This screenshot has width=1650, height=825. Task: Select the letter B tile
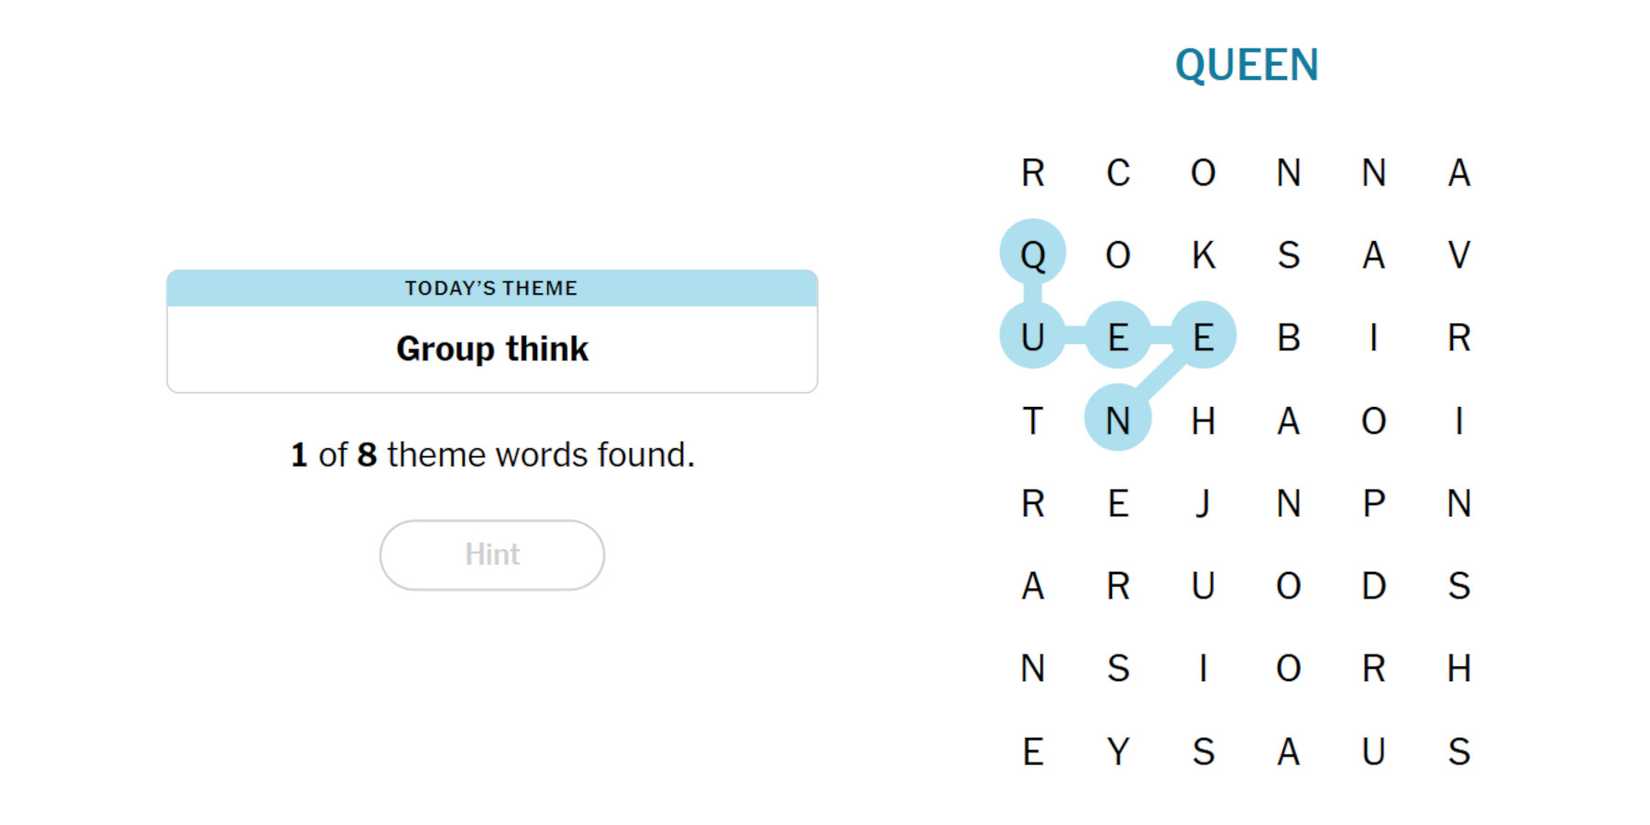tap(1288, 338)
